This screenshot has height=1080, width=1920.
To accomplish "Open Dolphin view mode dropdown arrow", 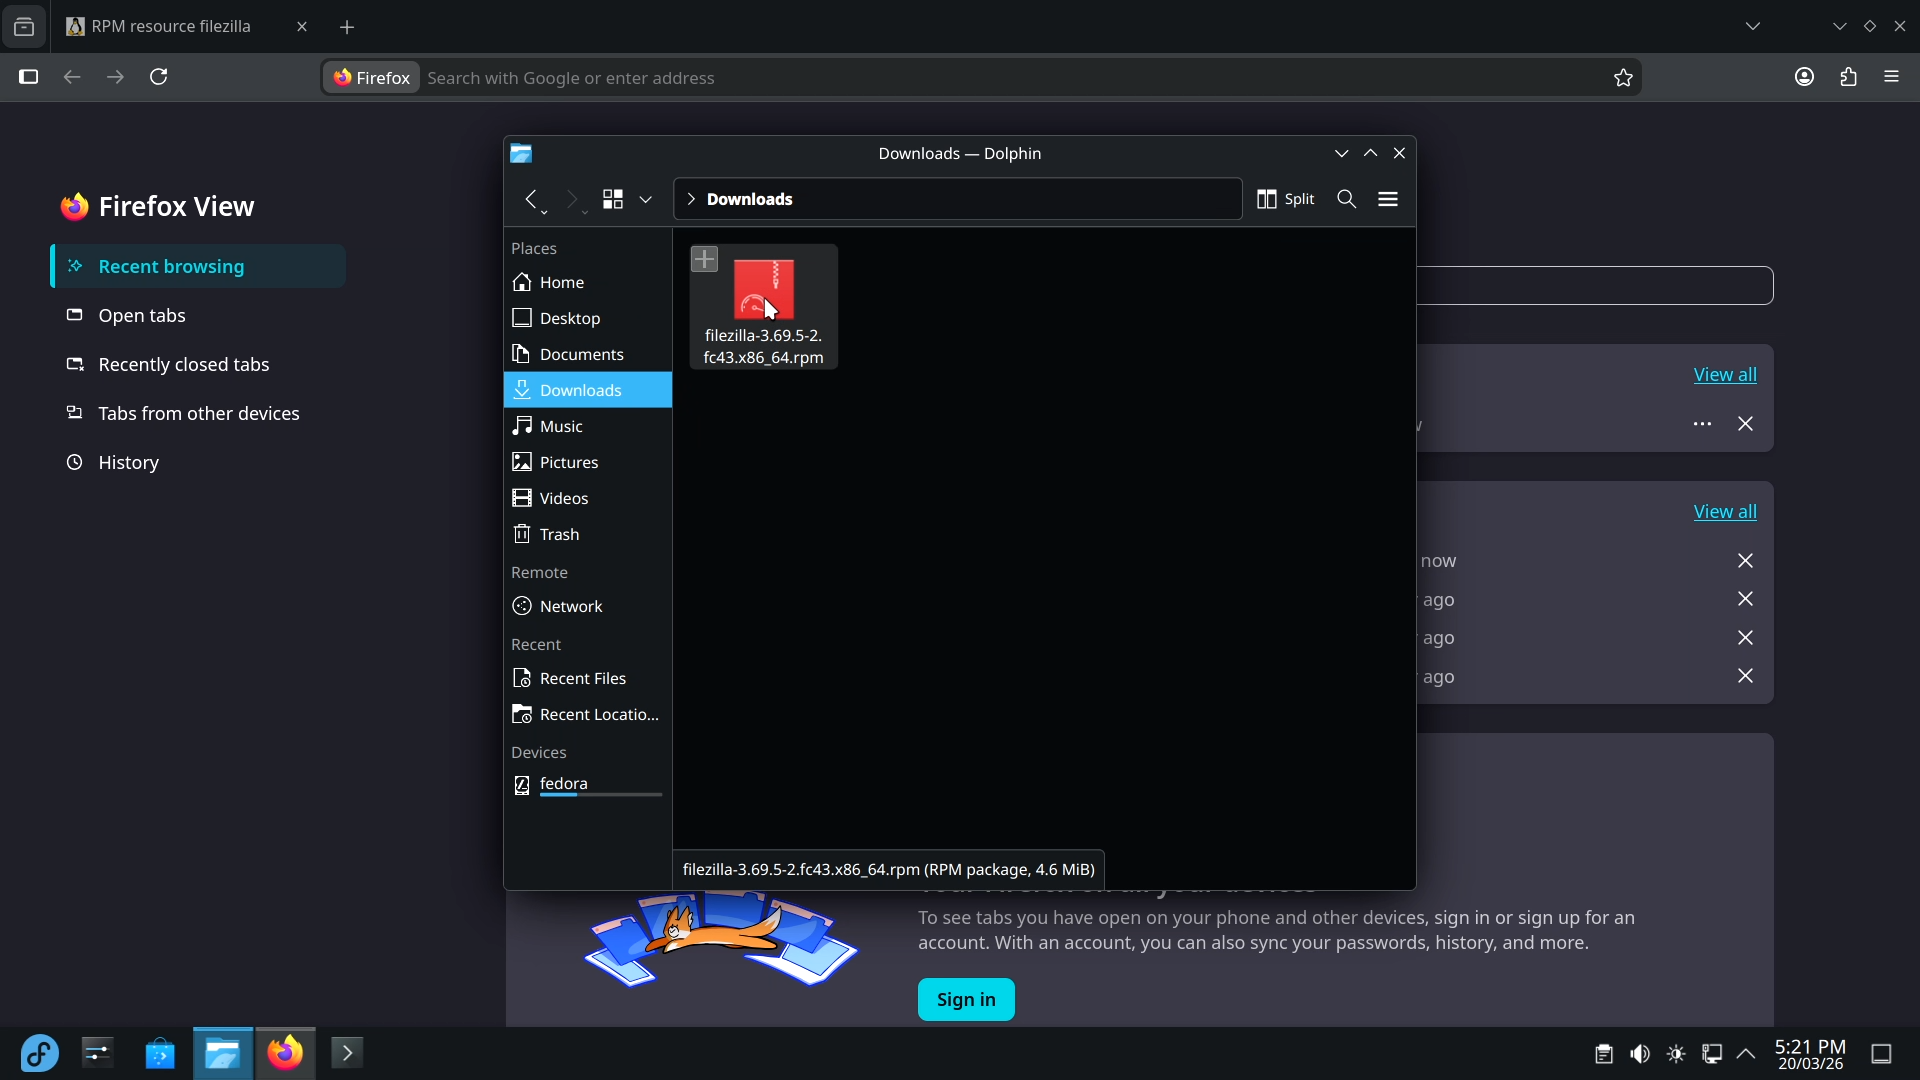I will pyautogui.click(x=646, y=199).
